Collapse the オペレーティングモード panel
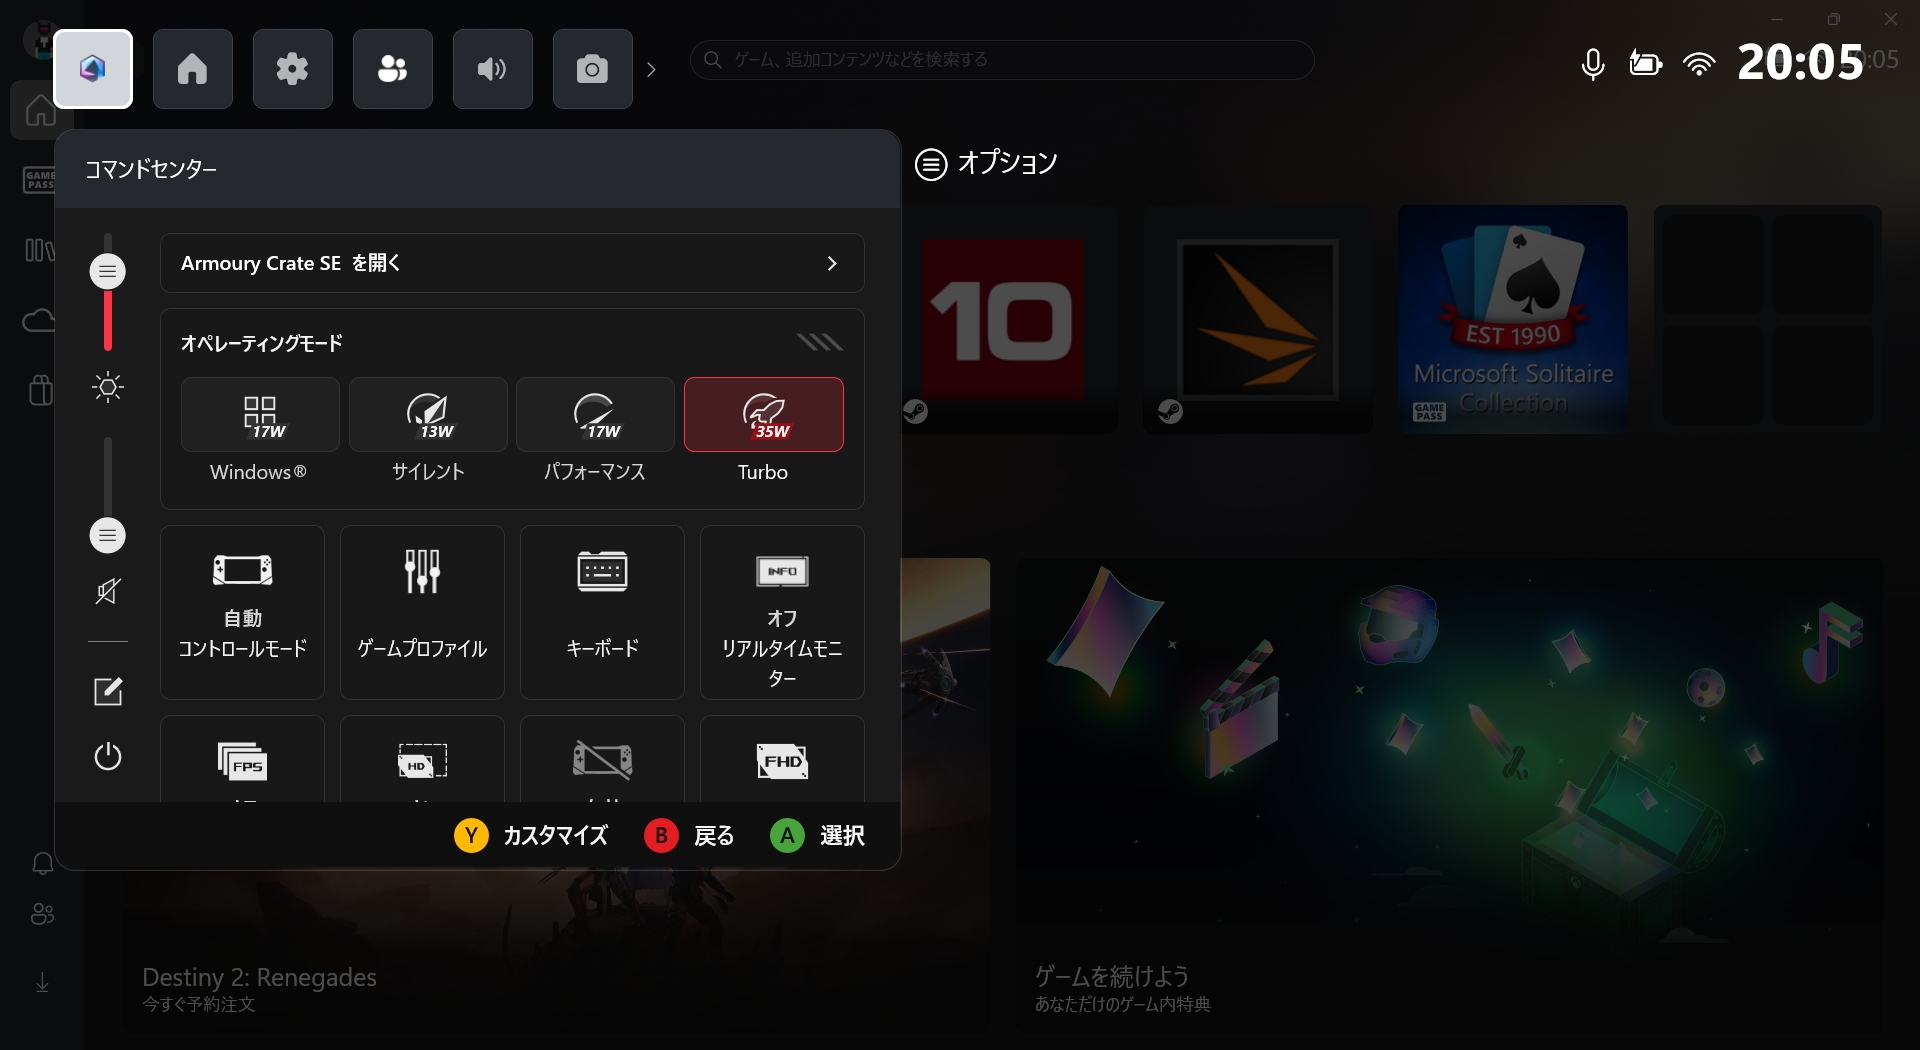 click(819, 341)
